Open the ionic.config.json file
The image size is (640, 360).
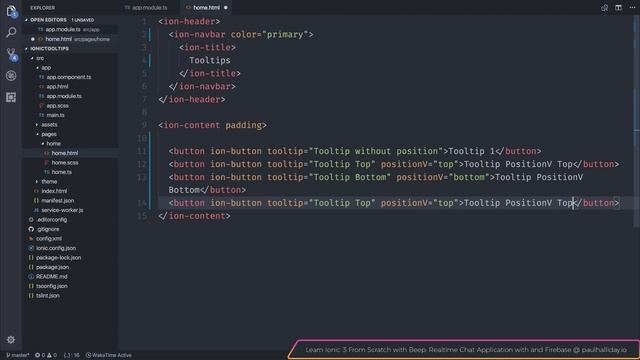coord(70,248)
